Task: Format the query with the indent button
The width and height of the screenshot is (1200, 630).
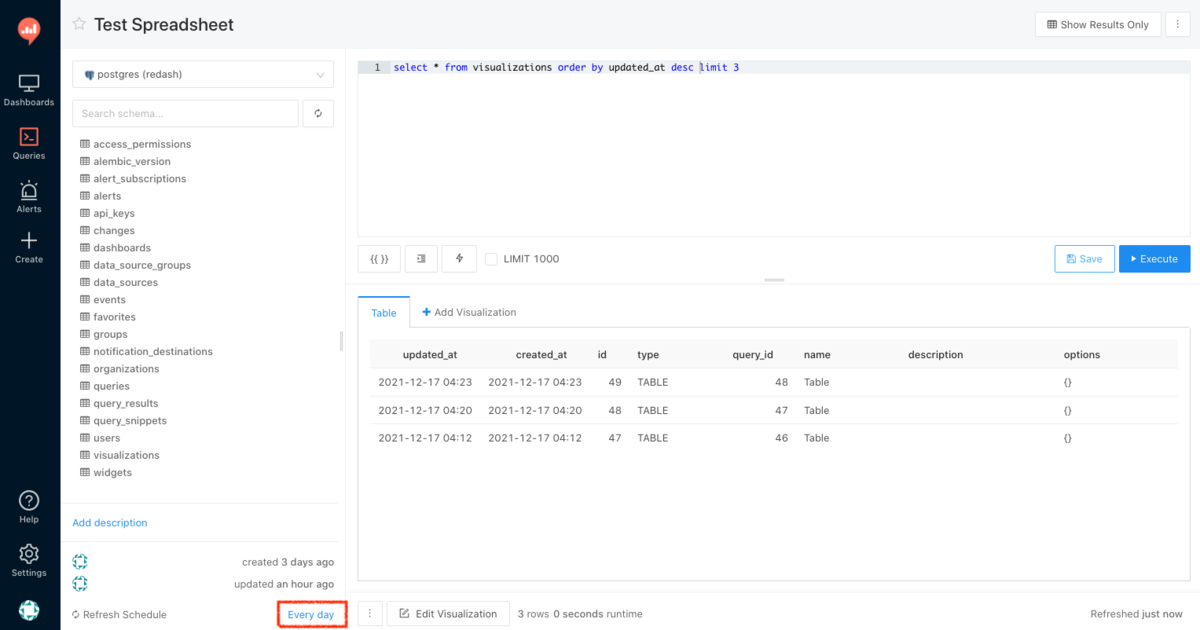Action: [421, 259]
